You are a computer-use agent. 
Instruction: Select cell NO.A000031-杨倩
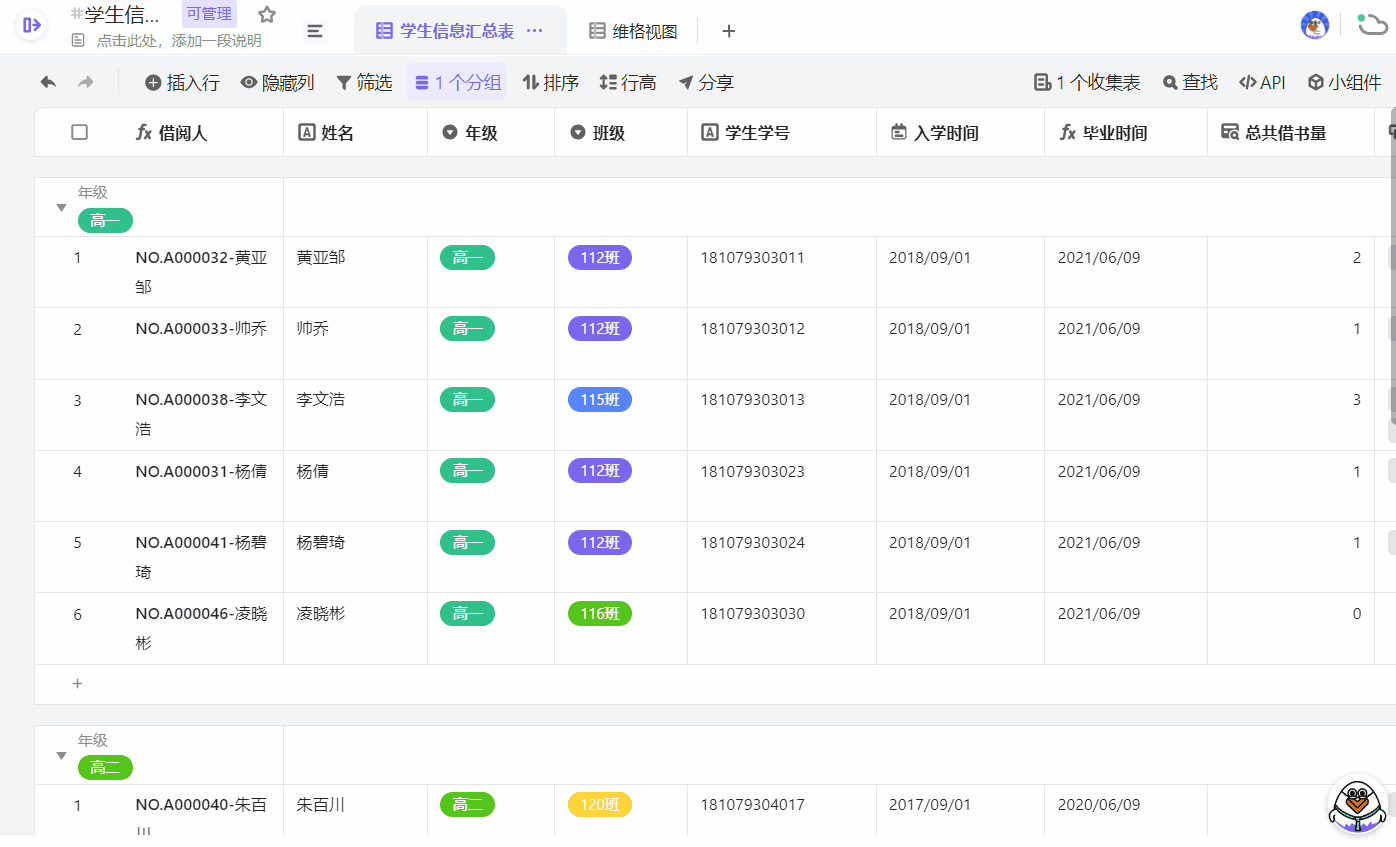[203, 486]
